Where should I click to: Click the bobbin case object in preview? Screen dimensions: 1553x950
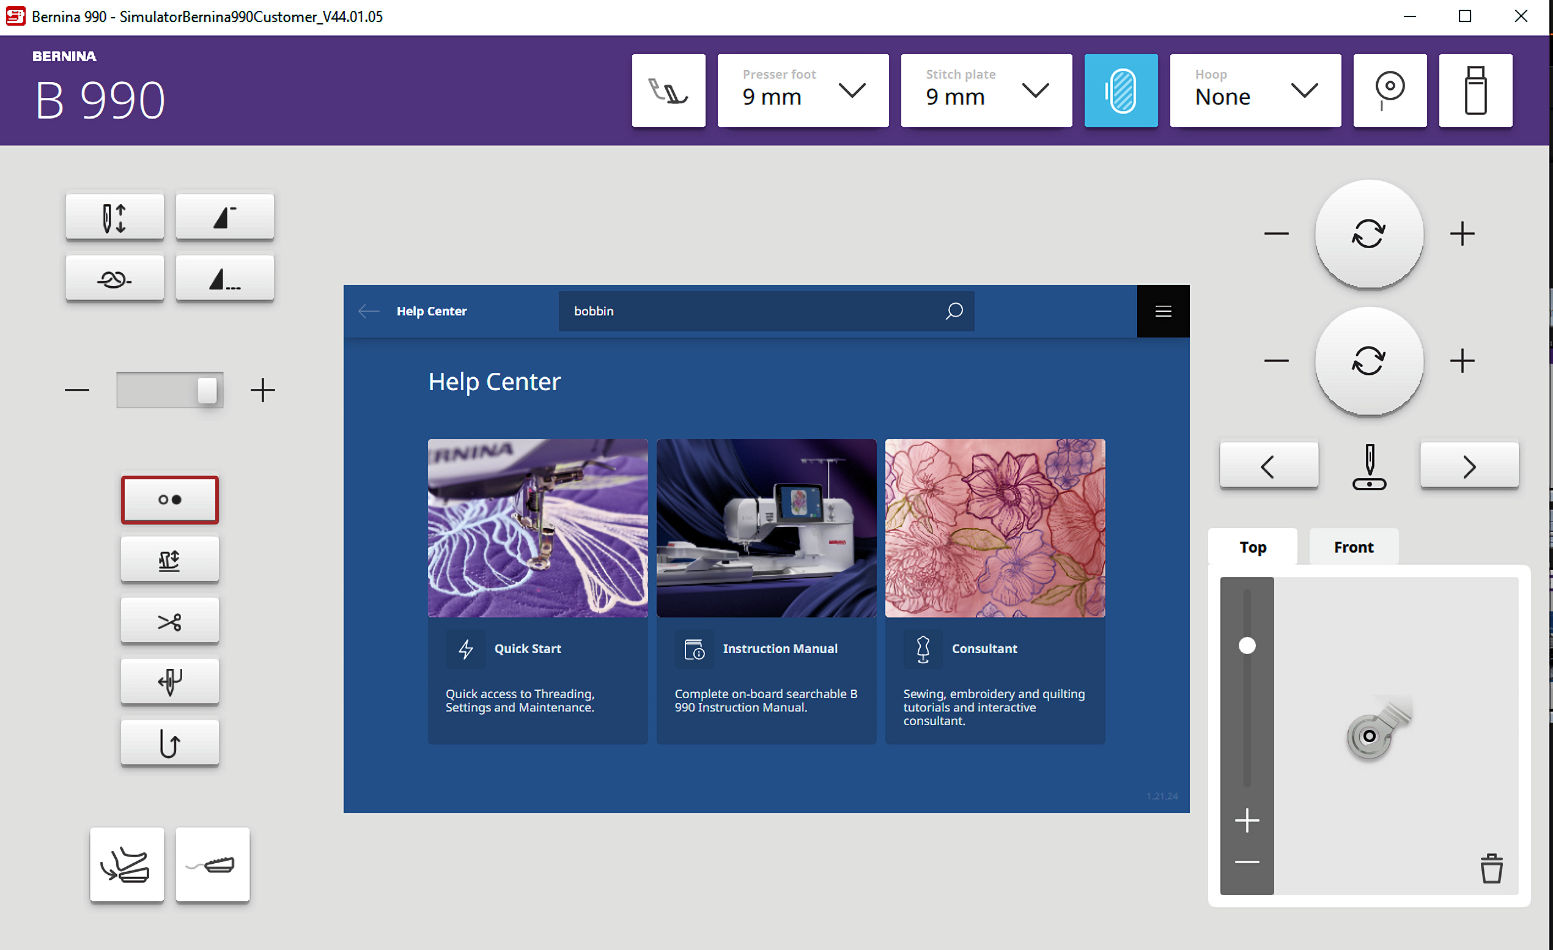(1378, 729)
